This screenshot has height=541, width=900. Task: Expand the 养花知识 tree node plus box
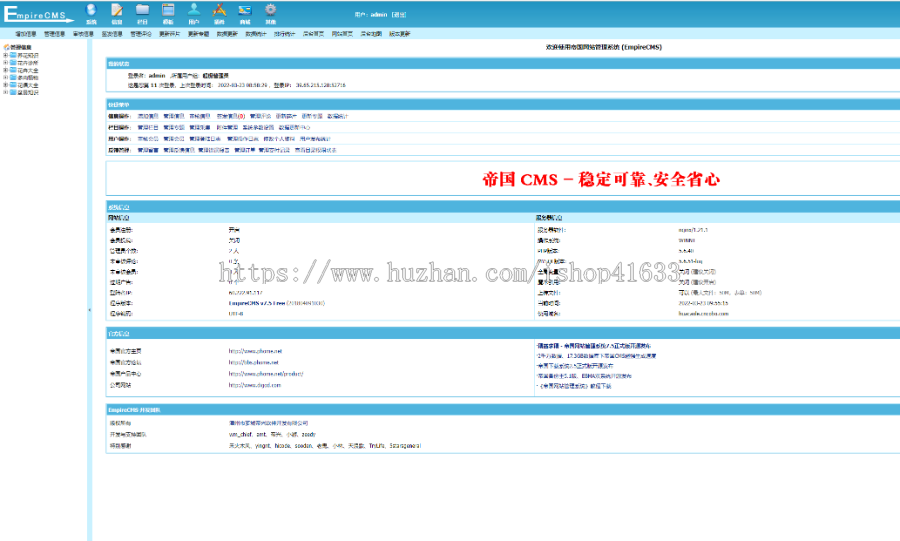(6, 55)
